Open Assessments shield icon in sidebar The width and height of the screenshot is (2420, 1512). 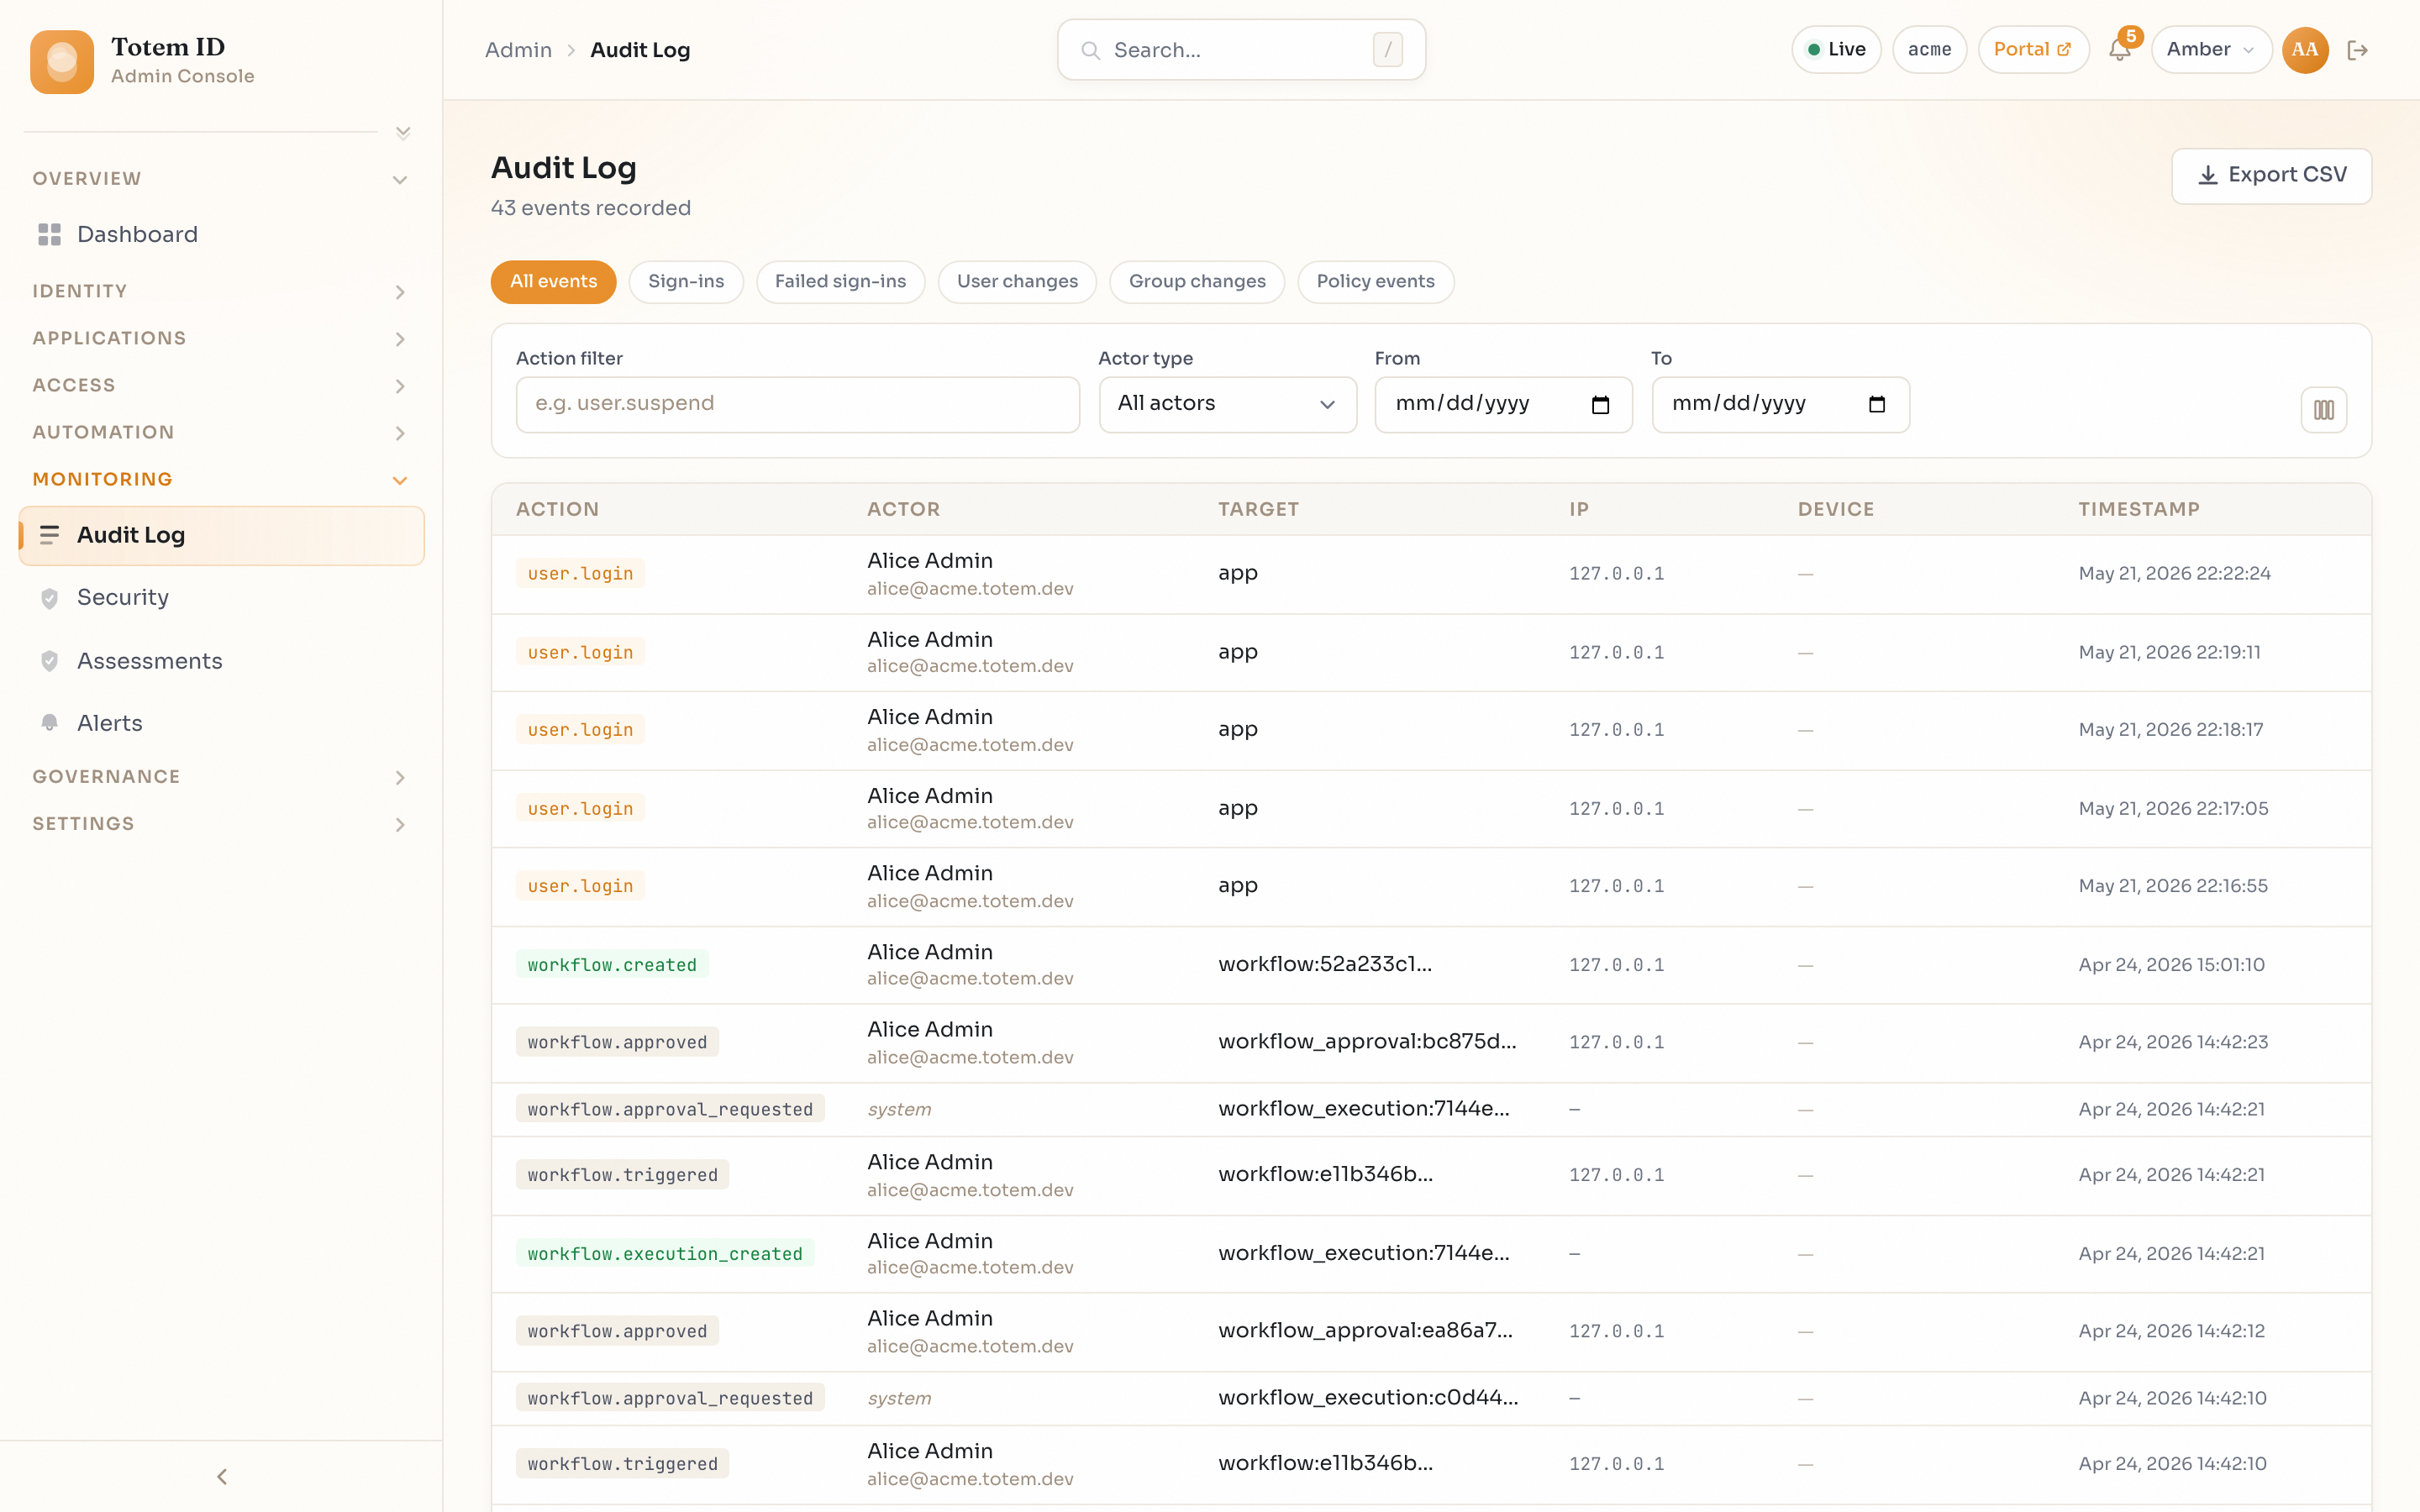pyautogui.click(x=49, y=661)
